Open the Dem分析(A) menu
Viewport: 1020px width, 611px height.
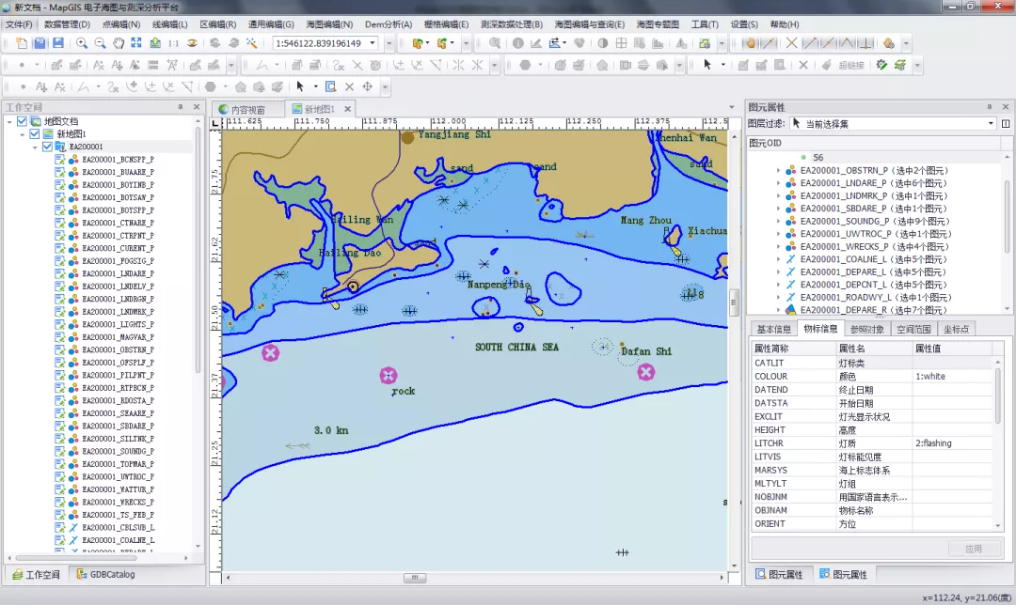388,25
